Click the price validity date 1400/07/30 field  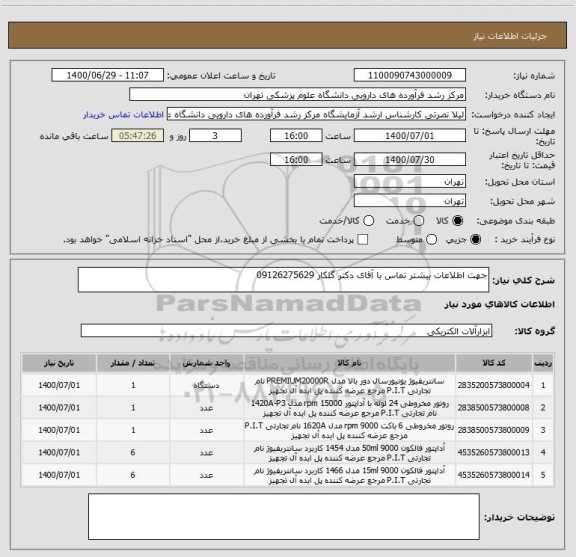point(410,159)
